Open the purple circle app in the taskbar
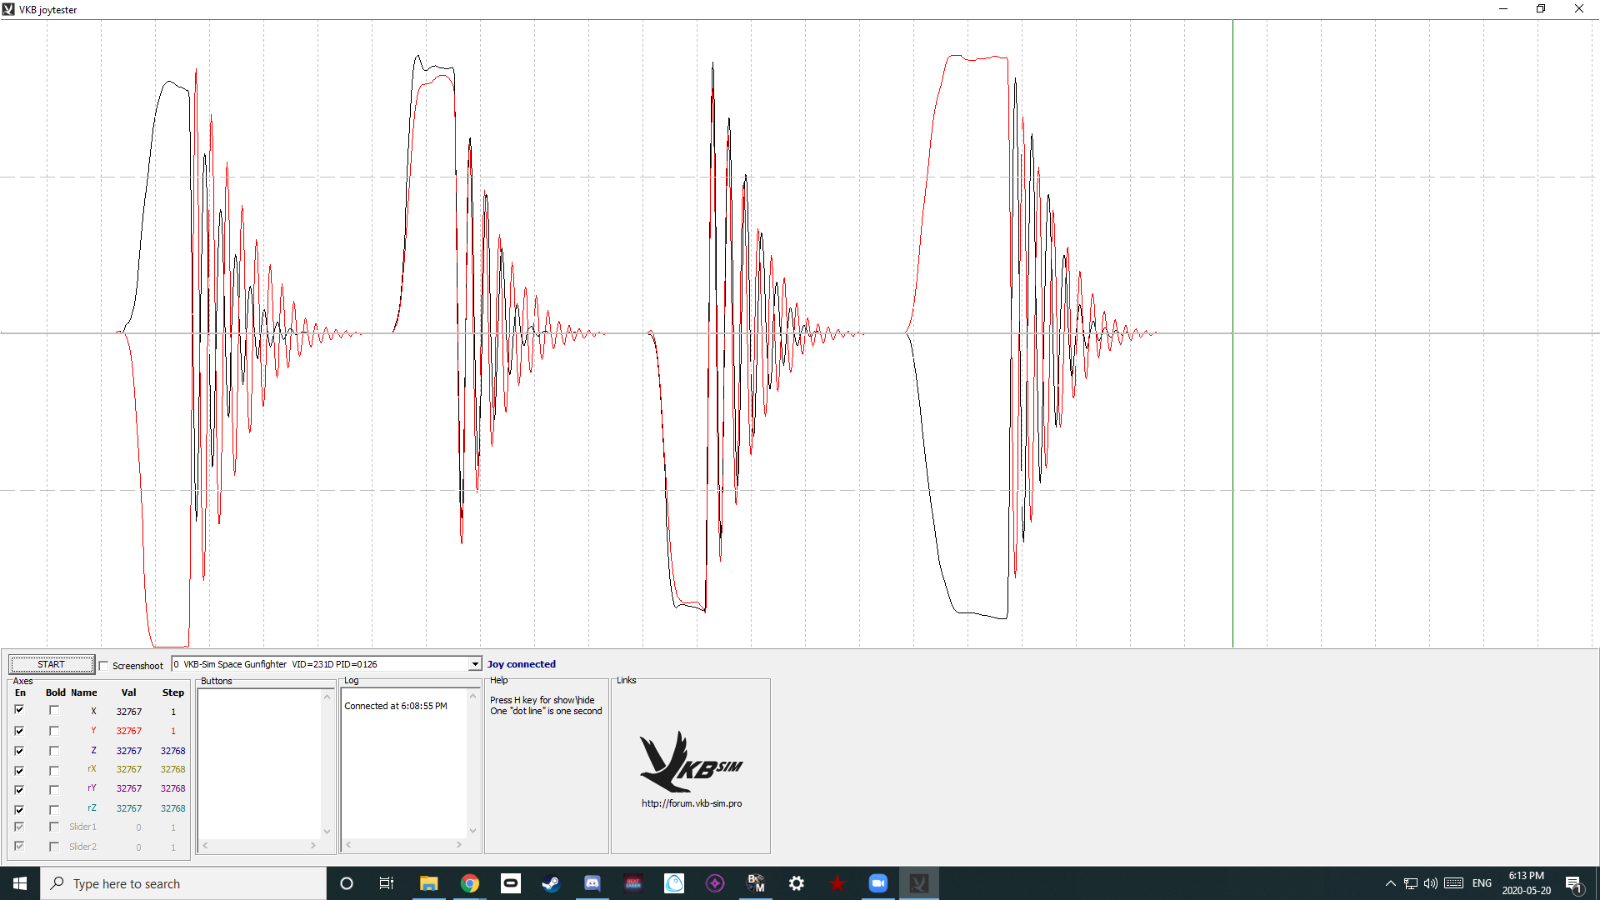1600x900 pixels. [715, 883]
